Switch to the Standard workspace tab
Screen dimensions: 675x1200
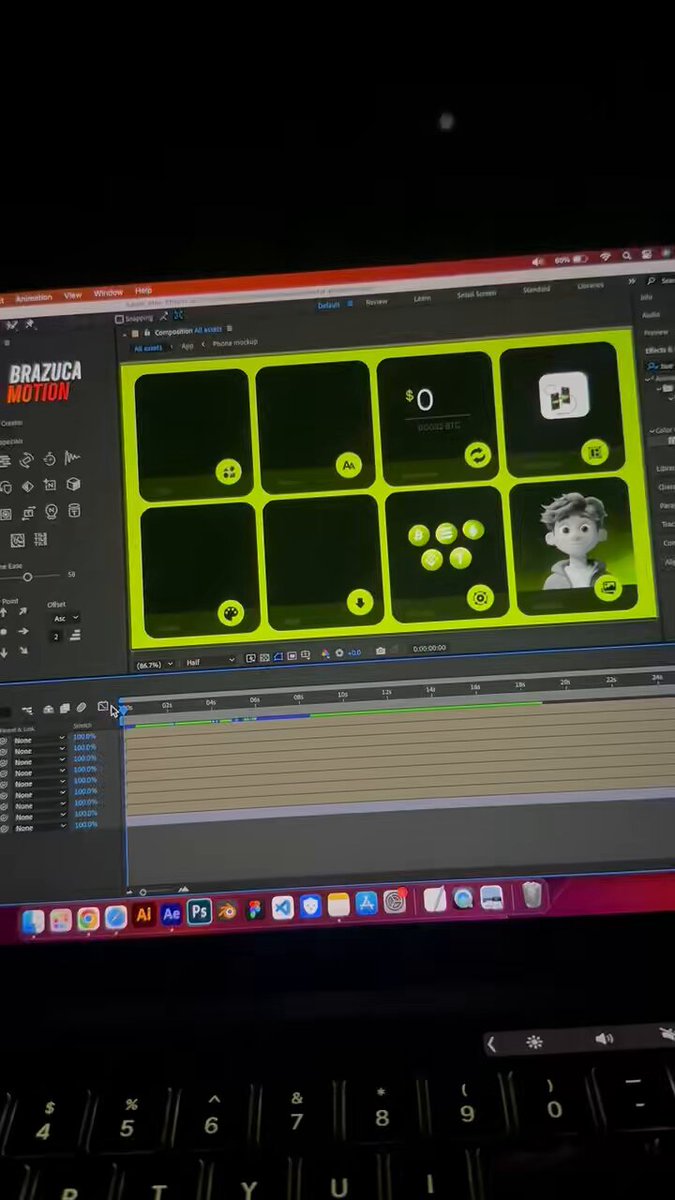coord(536,290)
